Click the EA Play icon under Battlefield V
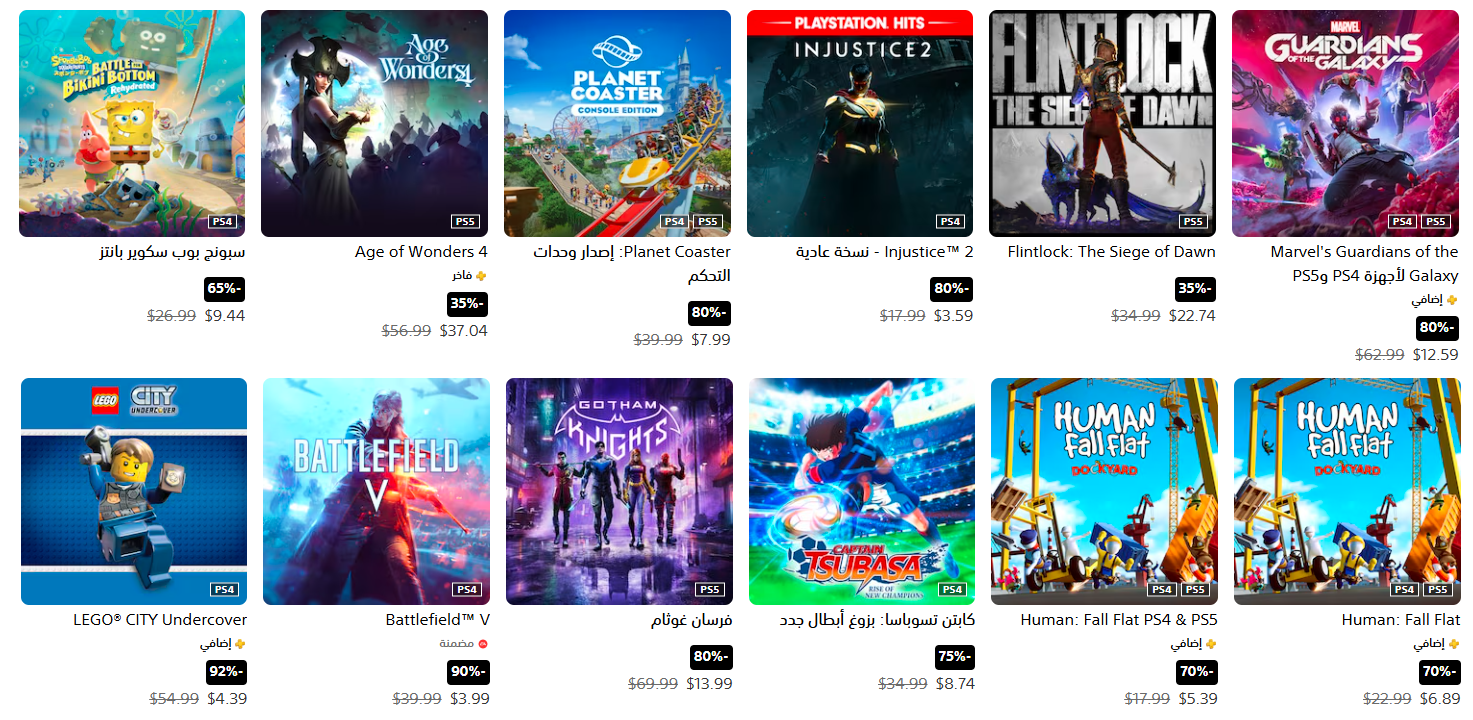Image resolution: width=1473 pixels, height=720 pixels. tap(483, 644)
